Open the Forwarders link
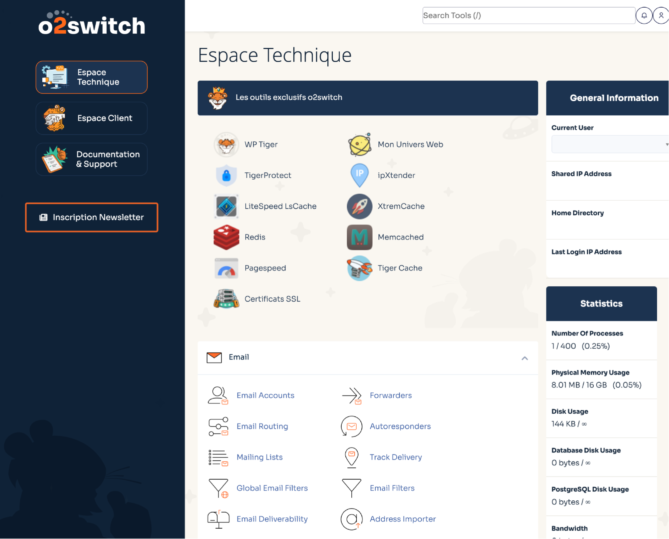Image resolution: width=669 pixels, height=539 pixels. coord(391,396)
